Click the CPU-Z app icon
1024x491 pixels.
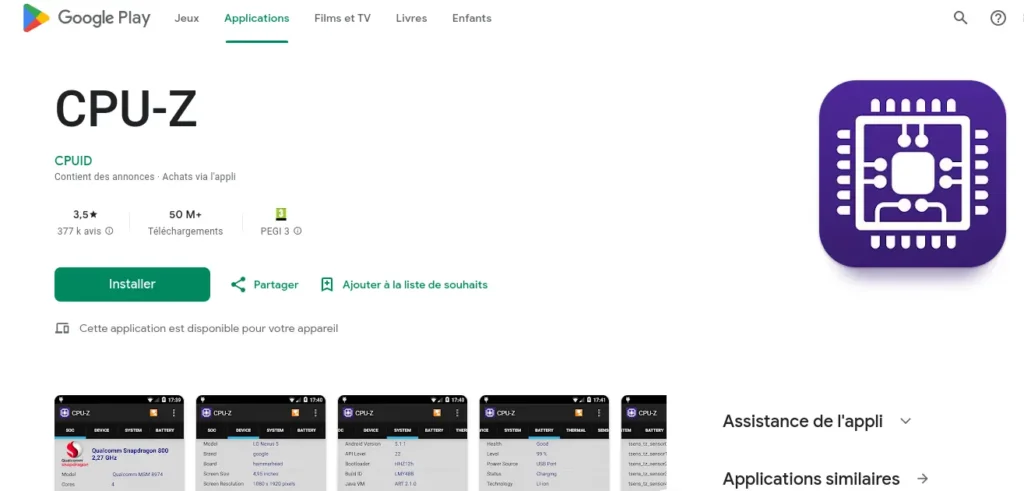click(x=912, y=174)
